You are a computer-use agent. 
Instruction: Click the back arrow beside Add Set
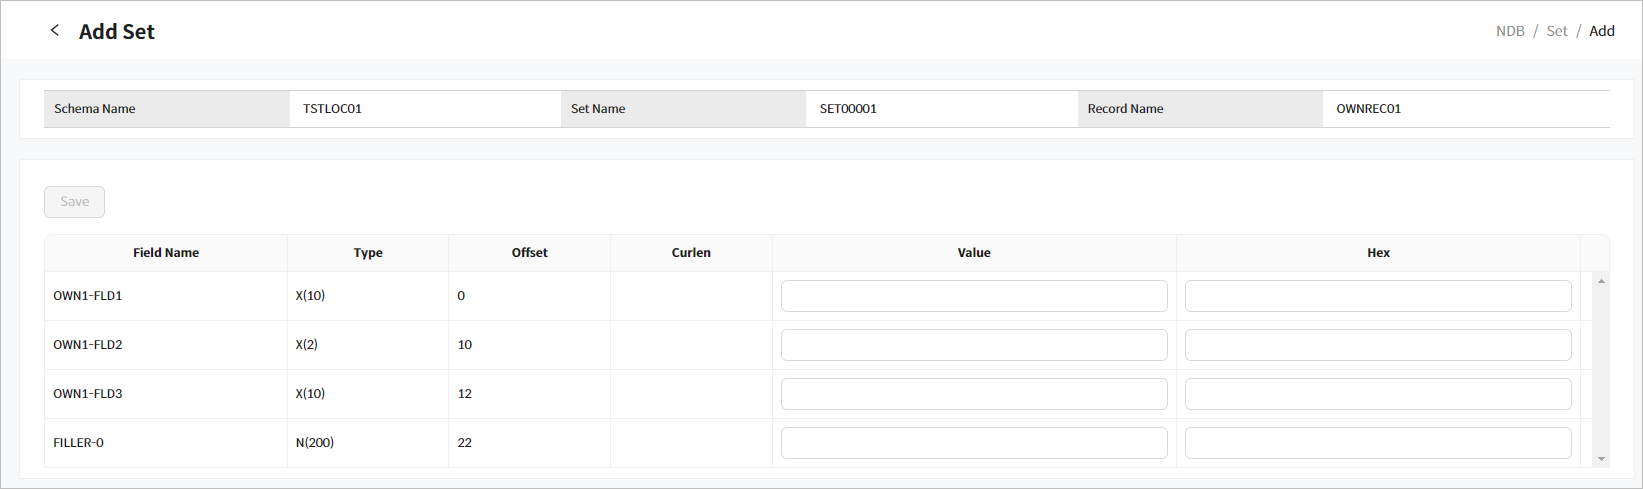(x=55, y=31)
